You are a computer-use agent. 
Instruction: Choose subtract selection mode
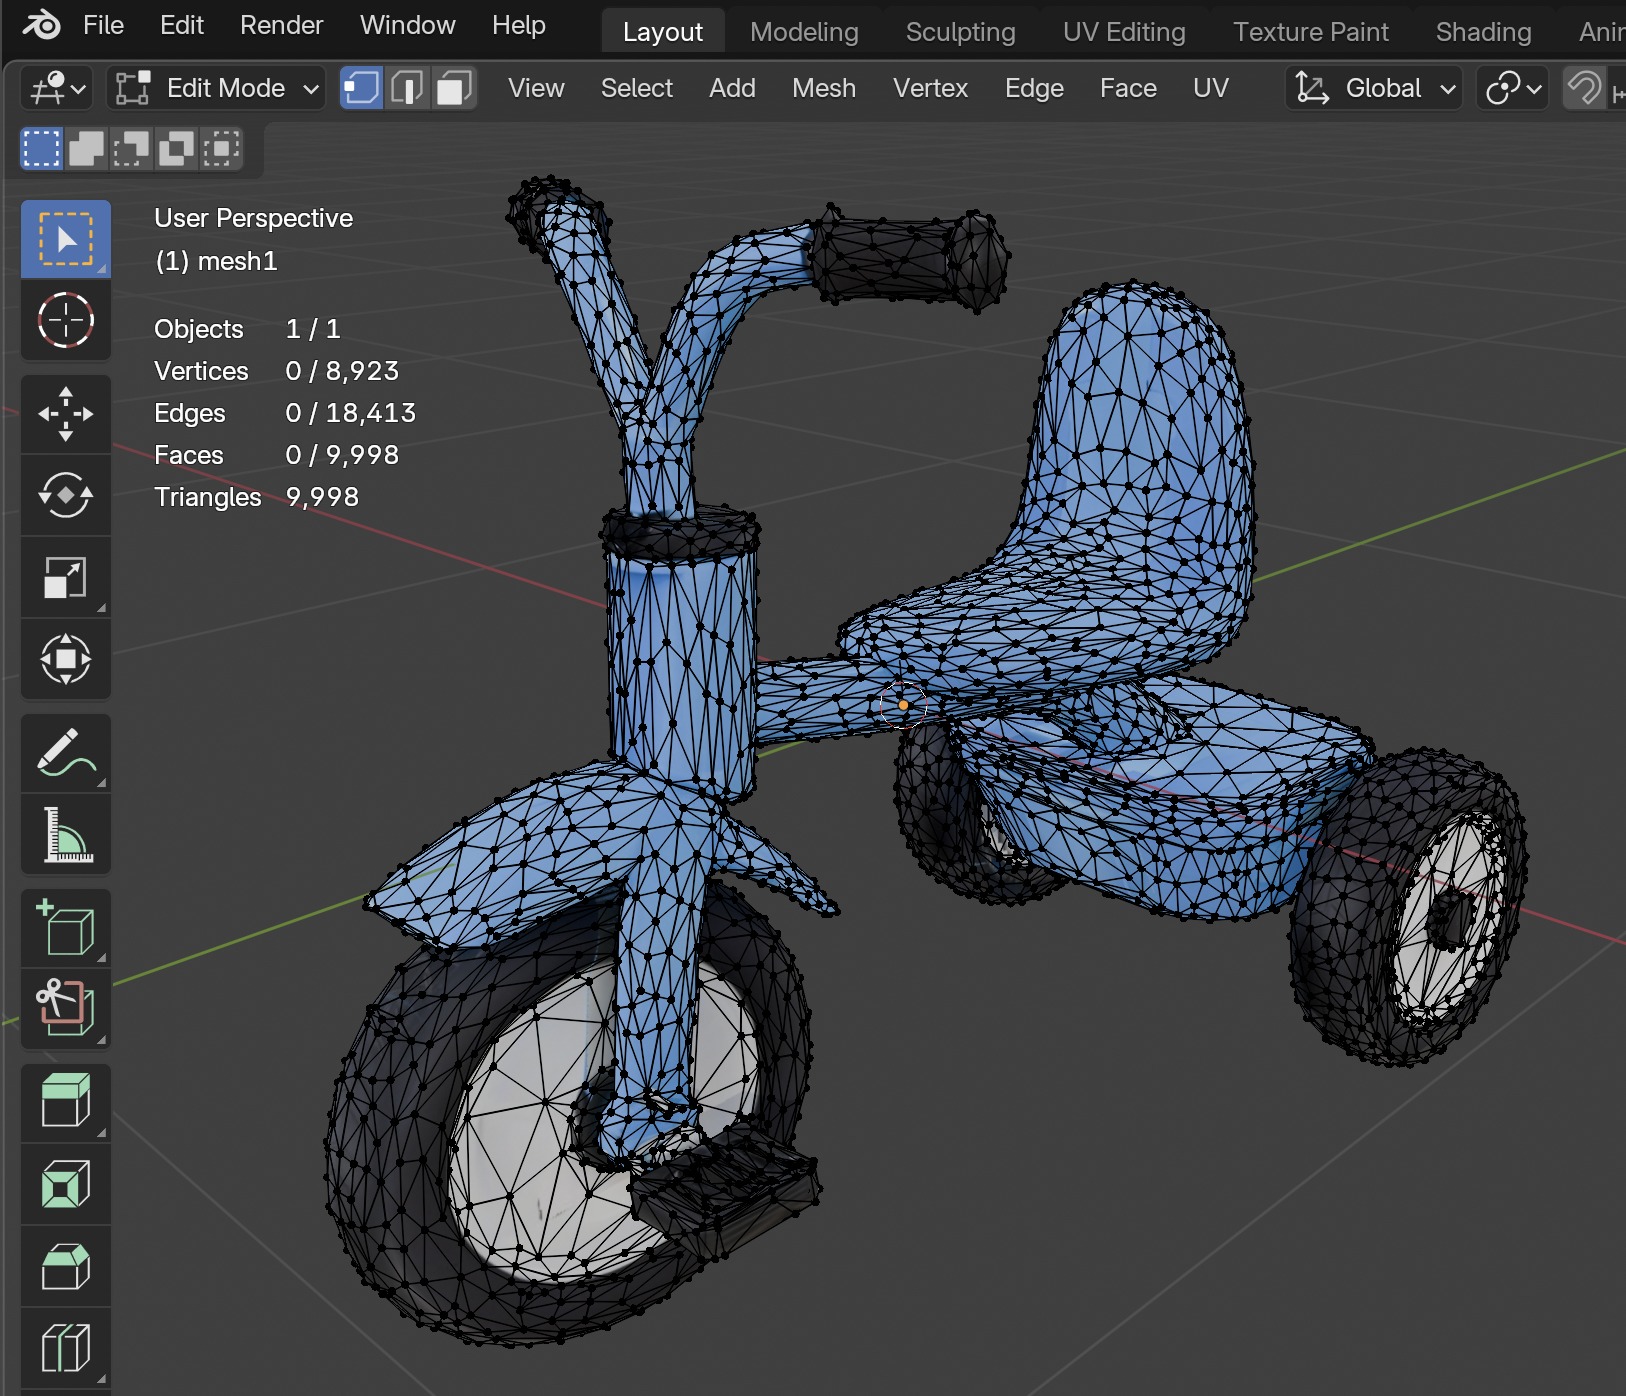pos(131,149)
